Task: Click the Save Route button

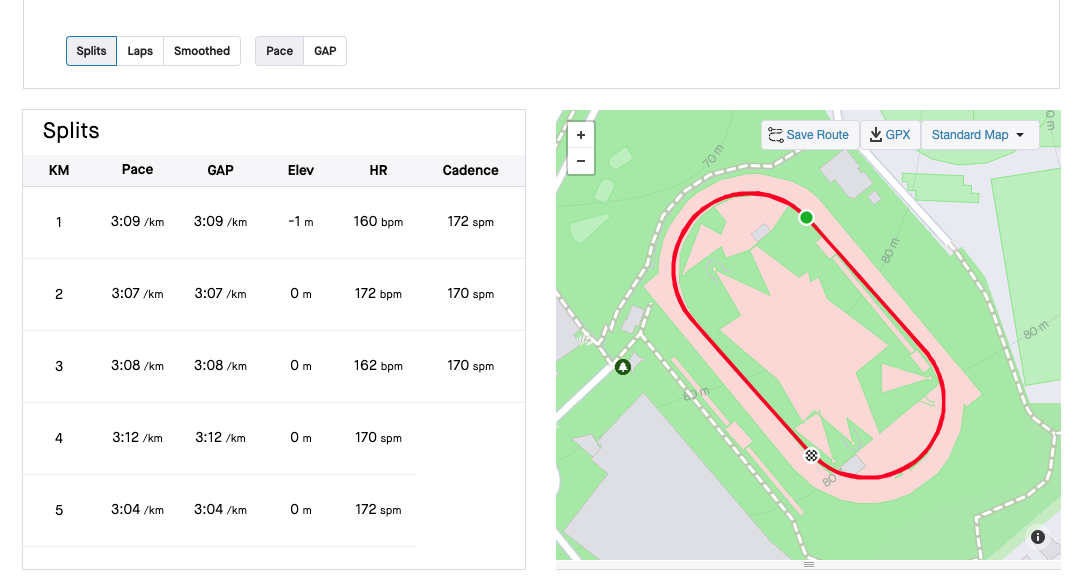Action: (x=810, y=135)
